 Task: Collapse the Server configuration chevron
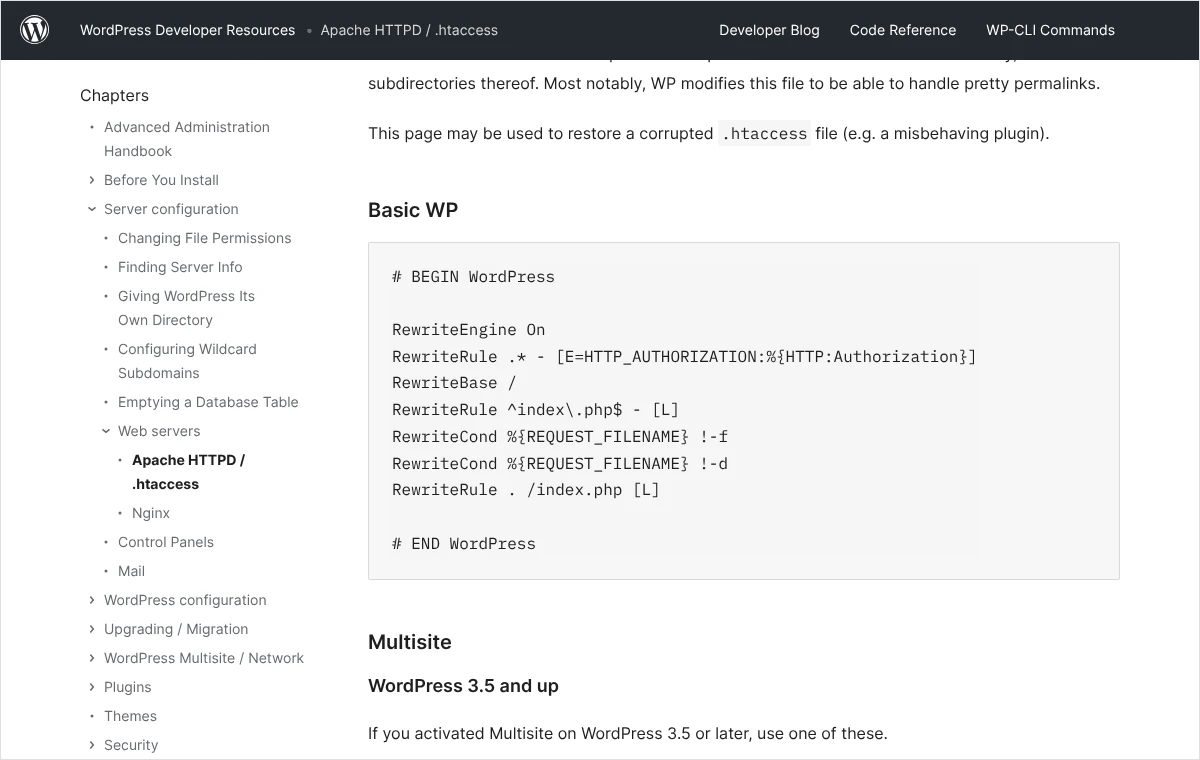92,209
